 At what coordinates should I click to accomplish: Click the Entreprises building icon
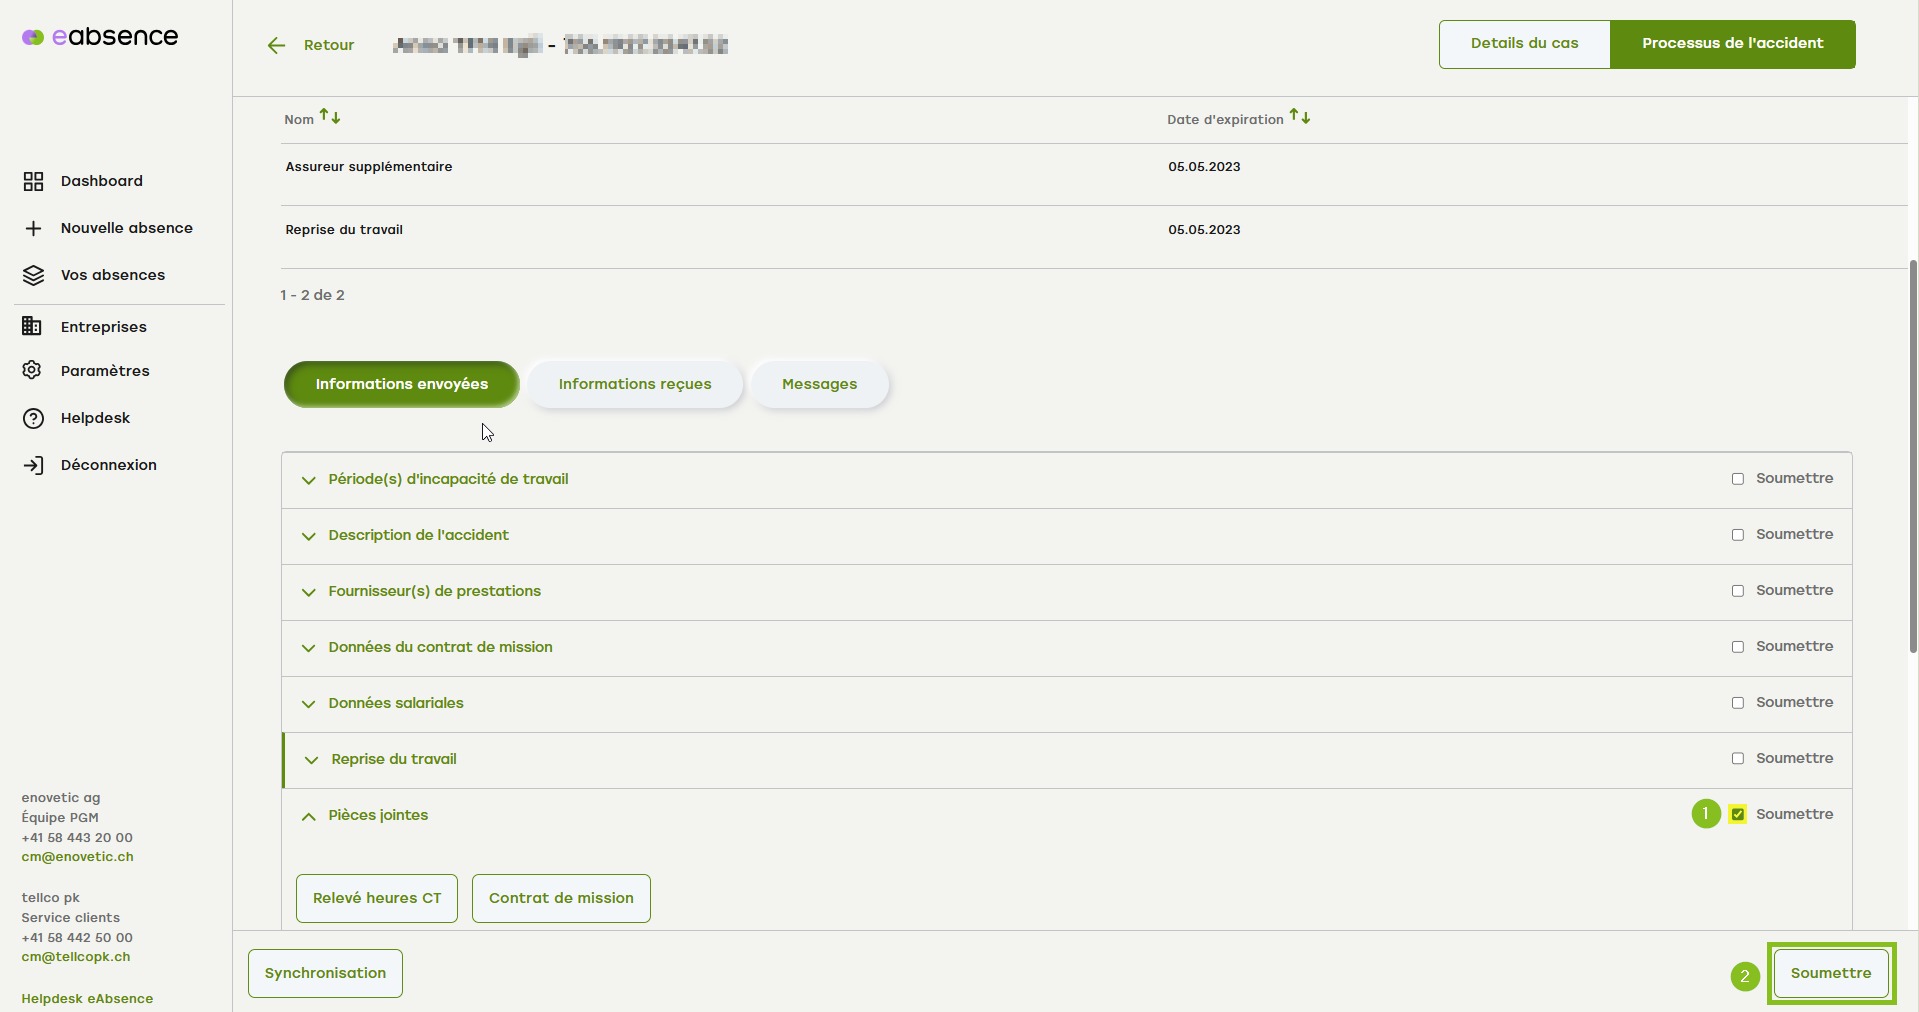(33, 327)
